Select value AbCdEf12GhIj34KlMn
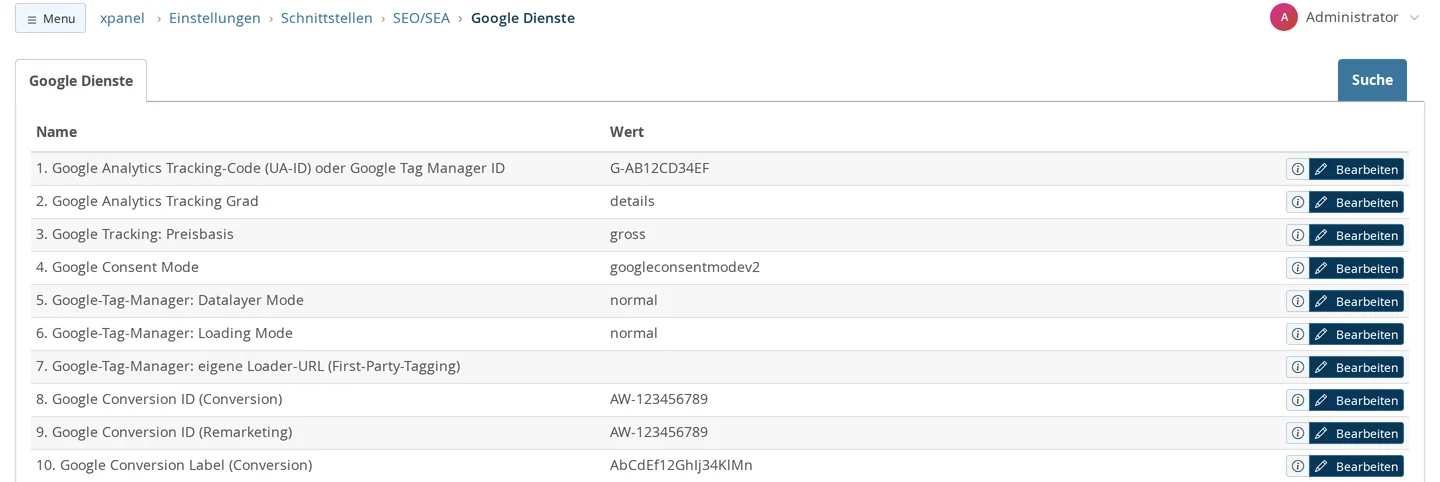 point(681,465)
